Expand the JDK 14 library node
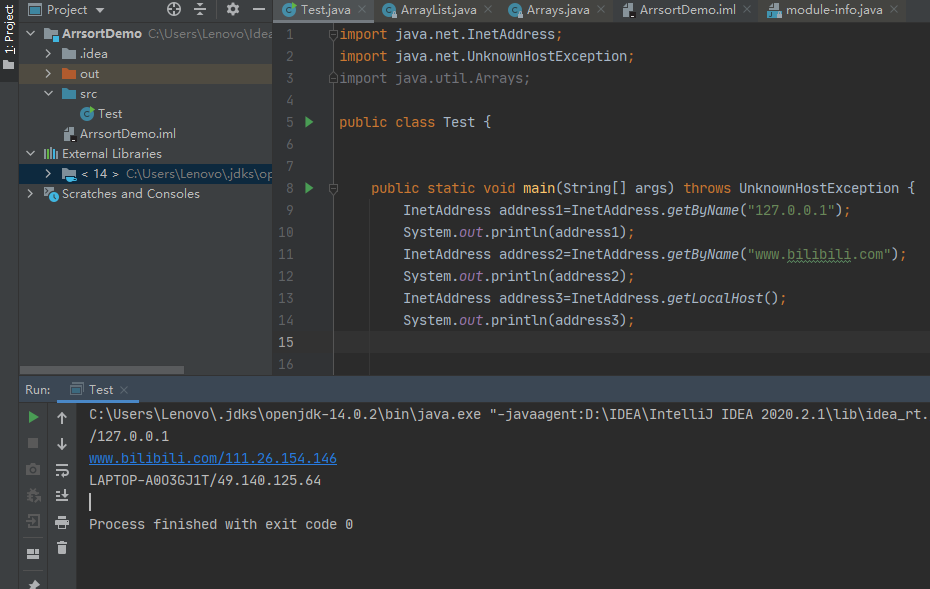Image resolution: width=930 pixels, height=589 pixels. pyautogui.click(x=48, y=174)
